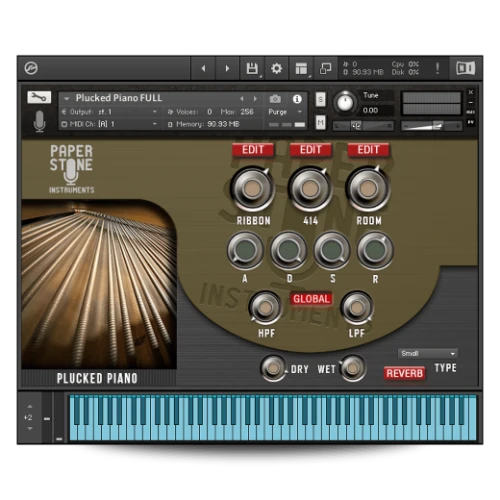Click the next preset arrow beside instrument name

tap(255, 99)
